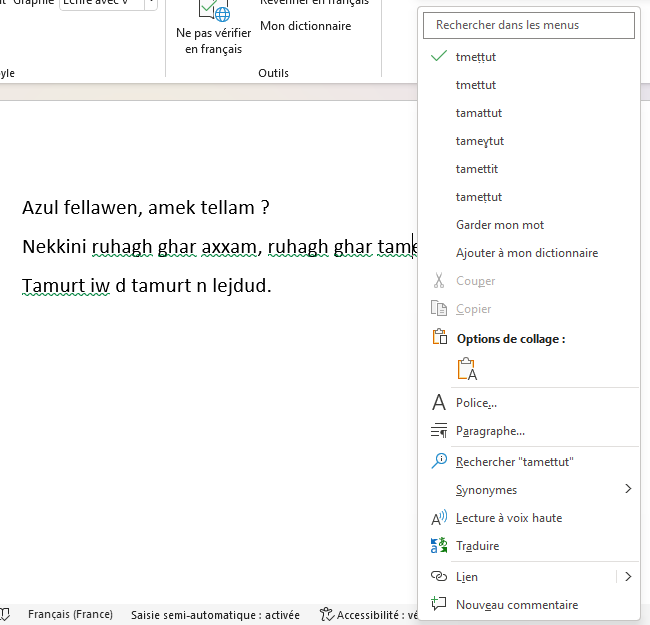
Task: Open Mon dictionnaire
Action: (306, 26)
